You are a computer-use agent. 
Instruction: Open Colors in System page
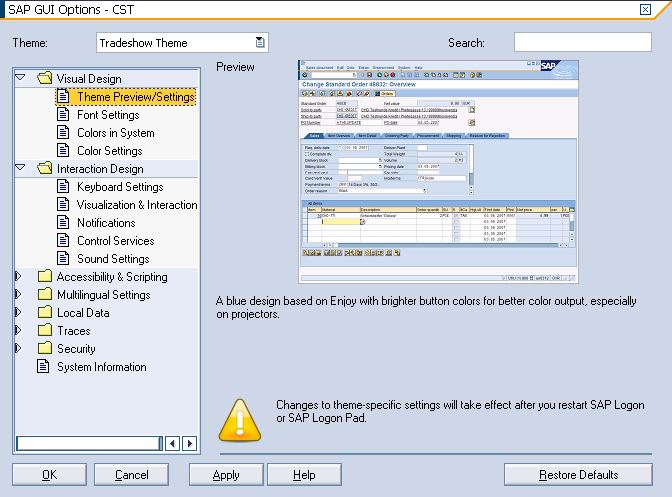116,133
